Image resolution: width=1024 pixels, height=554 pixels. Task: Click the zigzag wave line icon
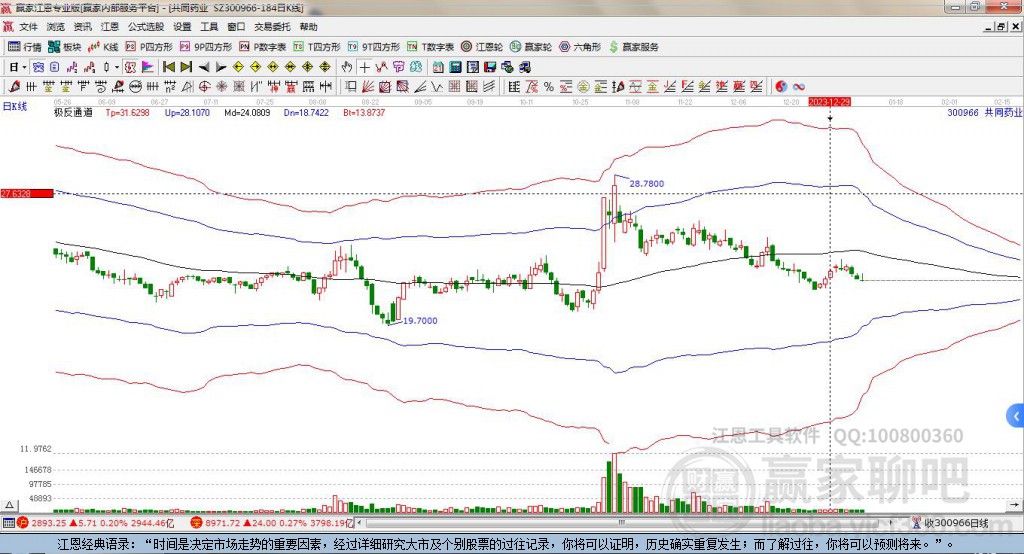(437, 86)
